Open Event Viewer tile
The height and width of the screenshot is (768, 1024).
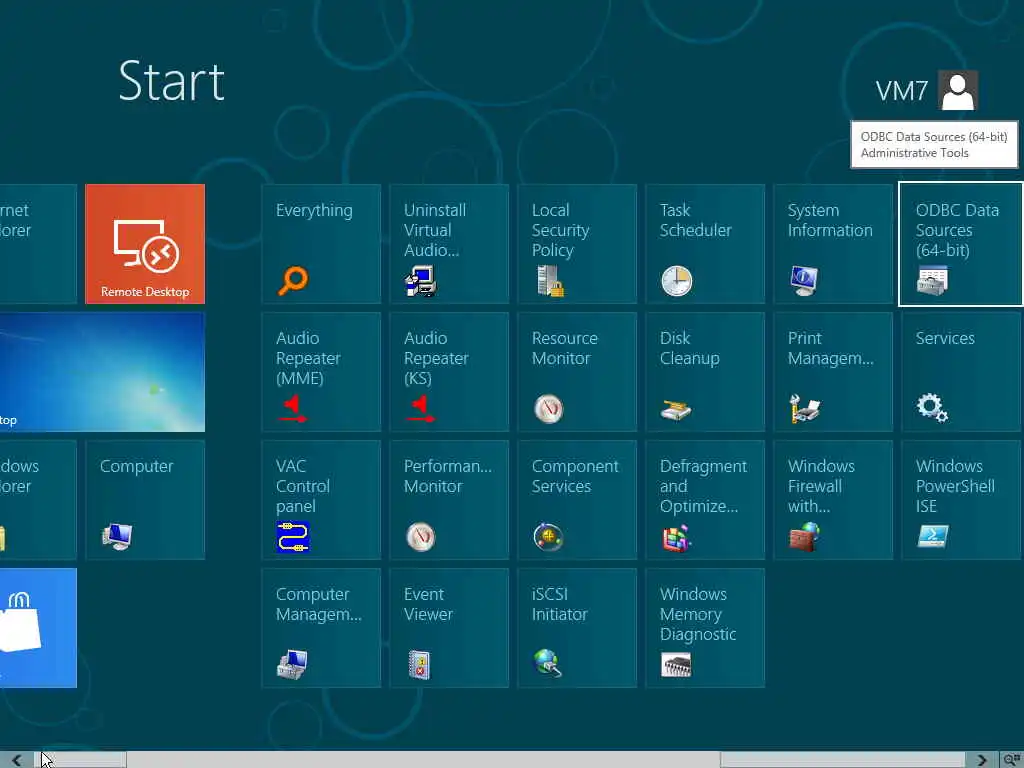click(449, 628)
